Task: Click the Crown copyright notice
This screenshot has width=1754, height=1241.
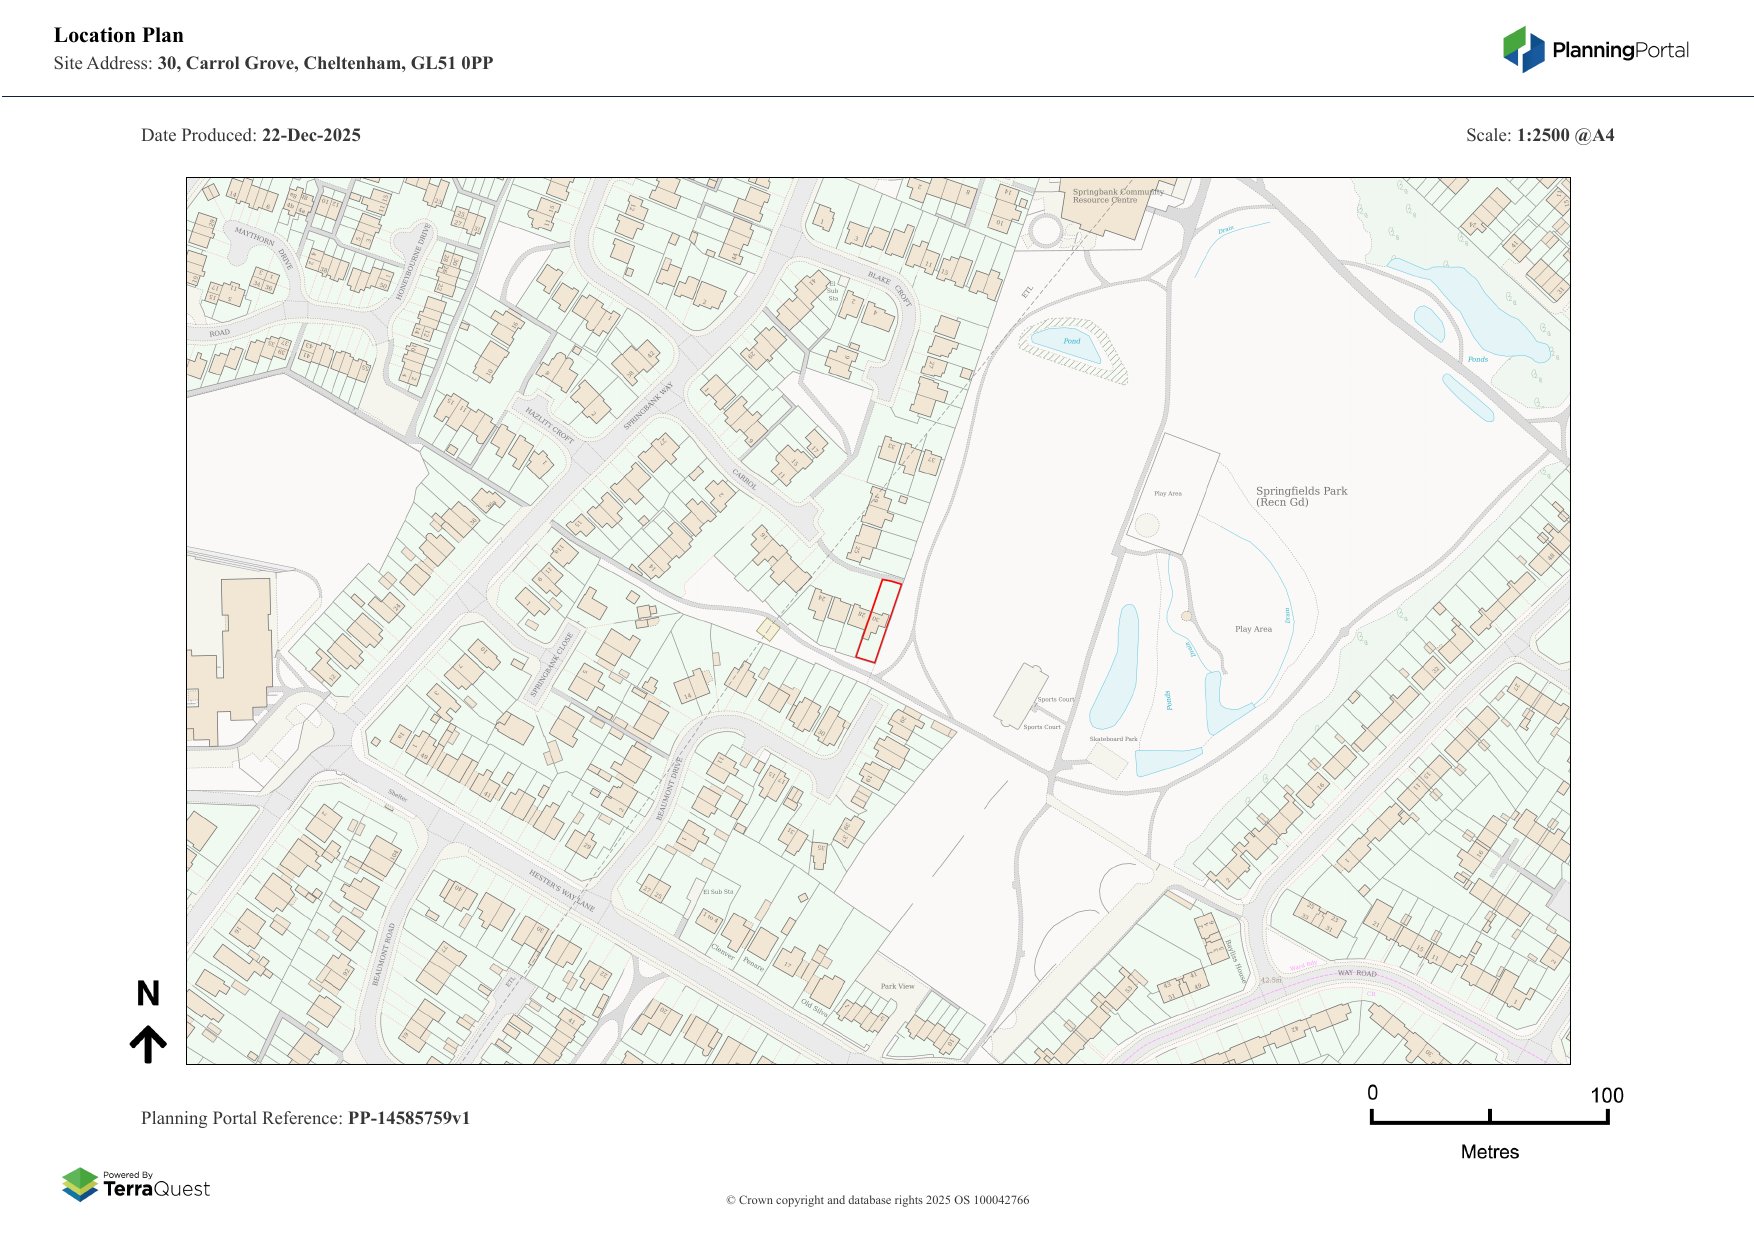Action: 877,1200
